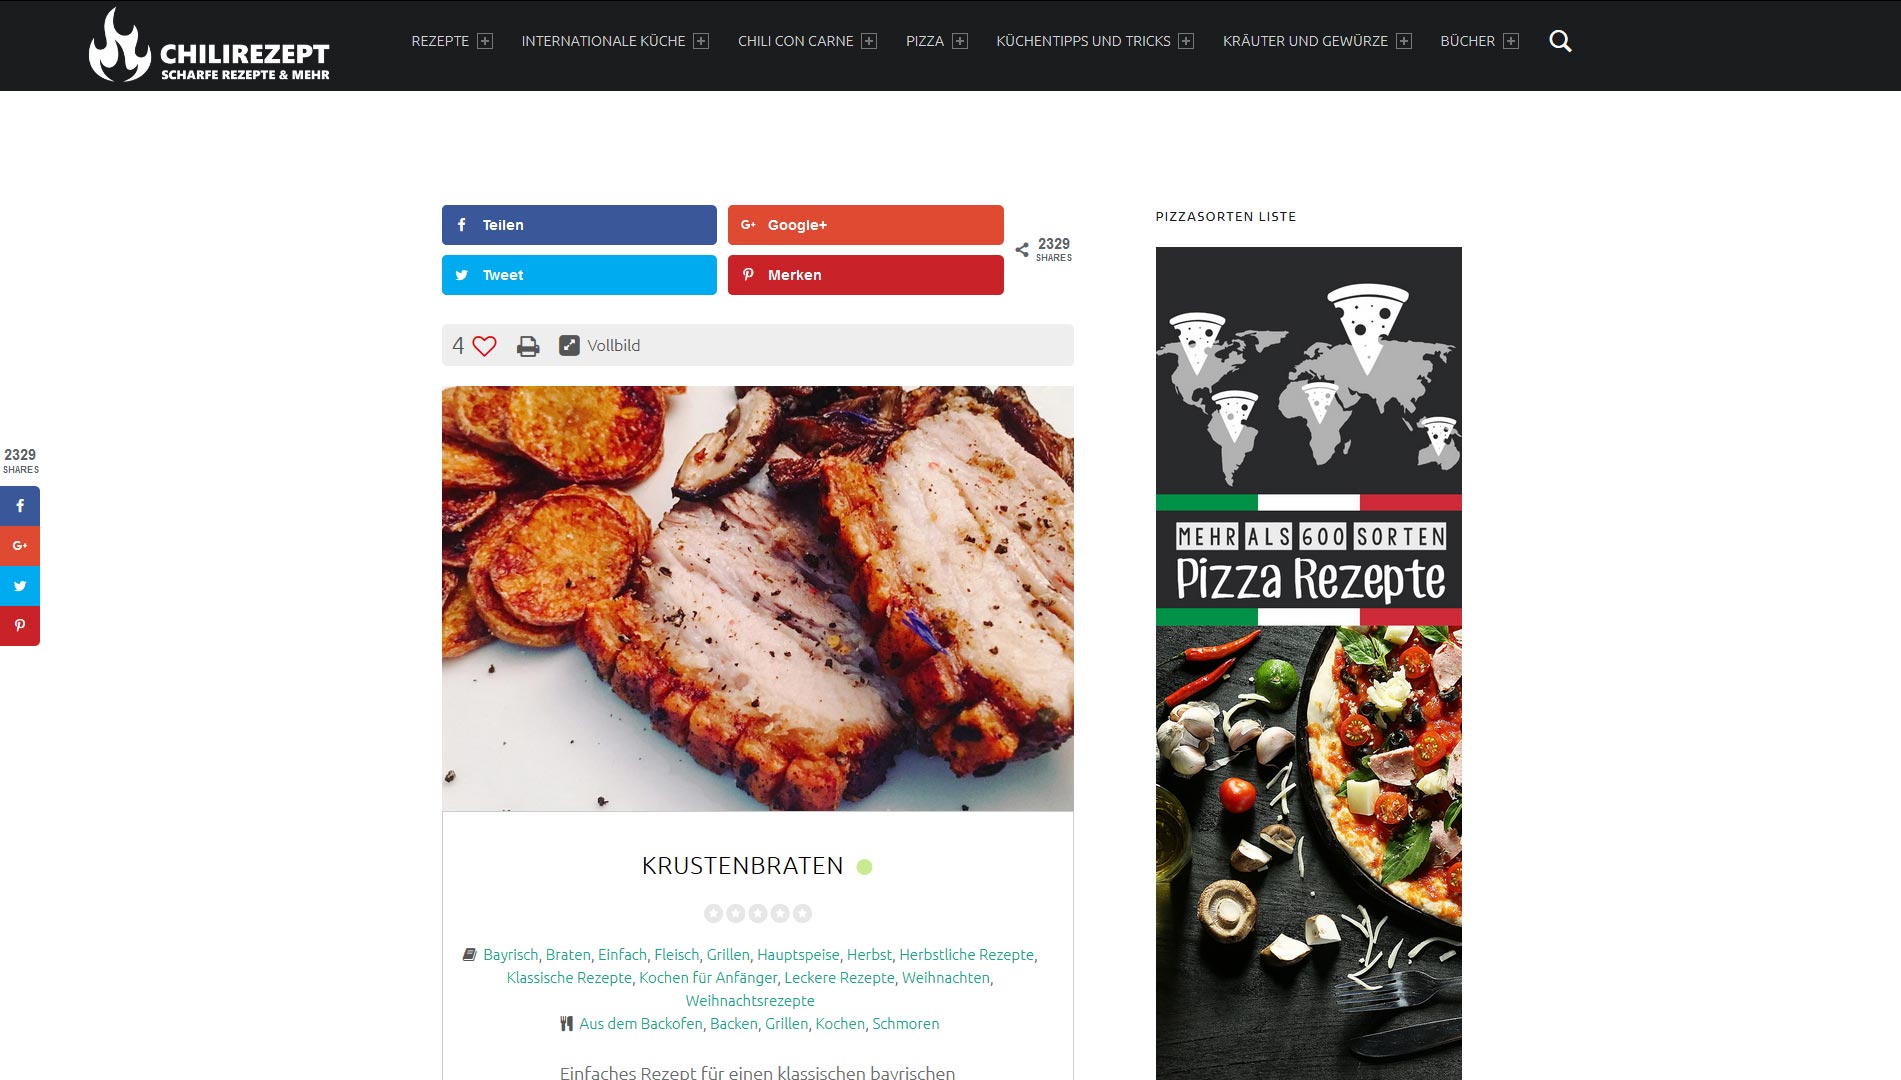
Task: Open the Pizza Rezepte banner image
Action: point(1308,663)
